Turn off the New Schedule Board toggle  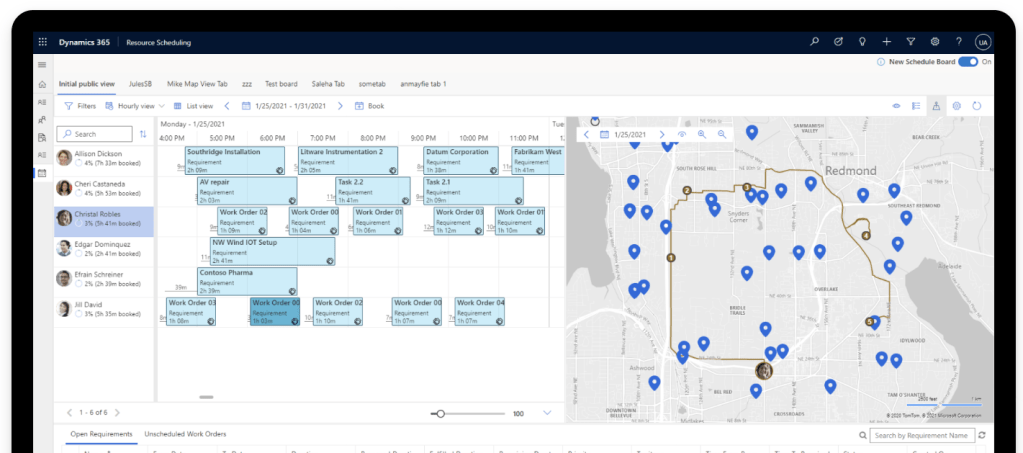click(x=967, y=62)
